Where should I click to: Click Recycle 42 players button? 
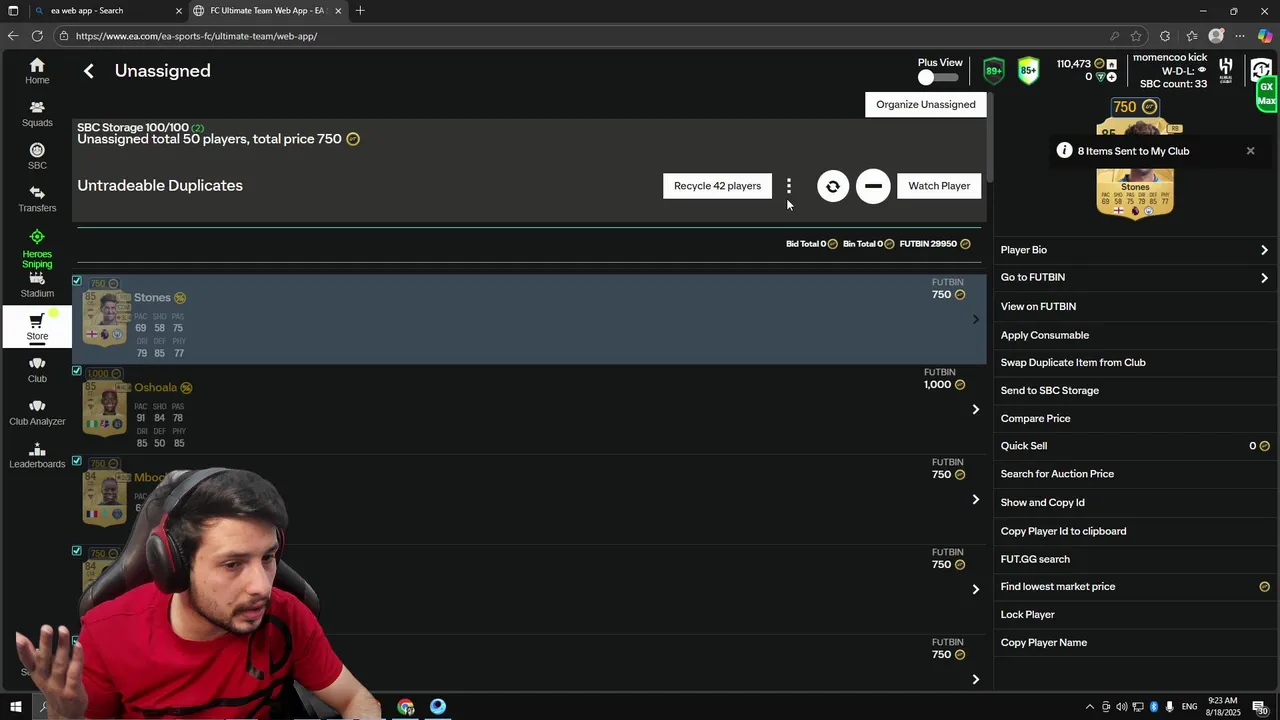(x=717, y=186)
